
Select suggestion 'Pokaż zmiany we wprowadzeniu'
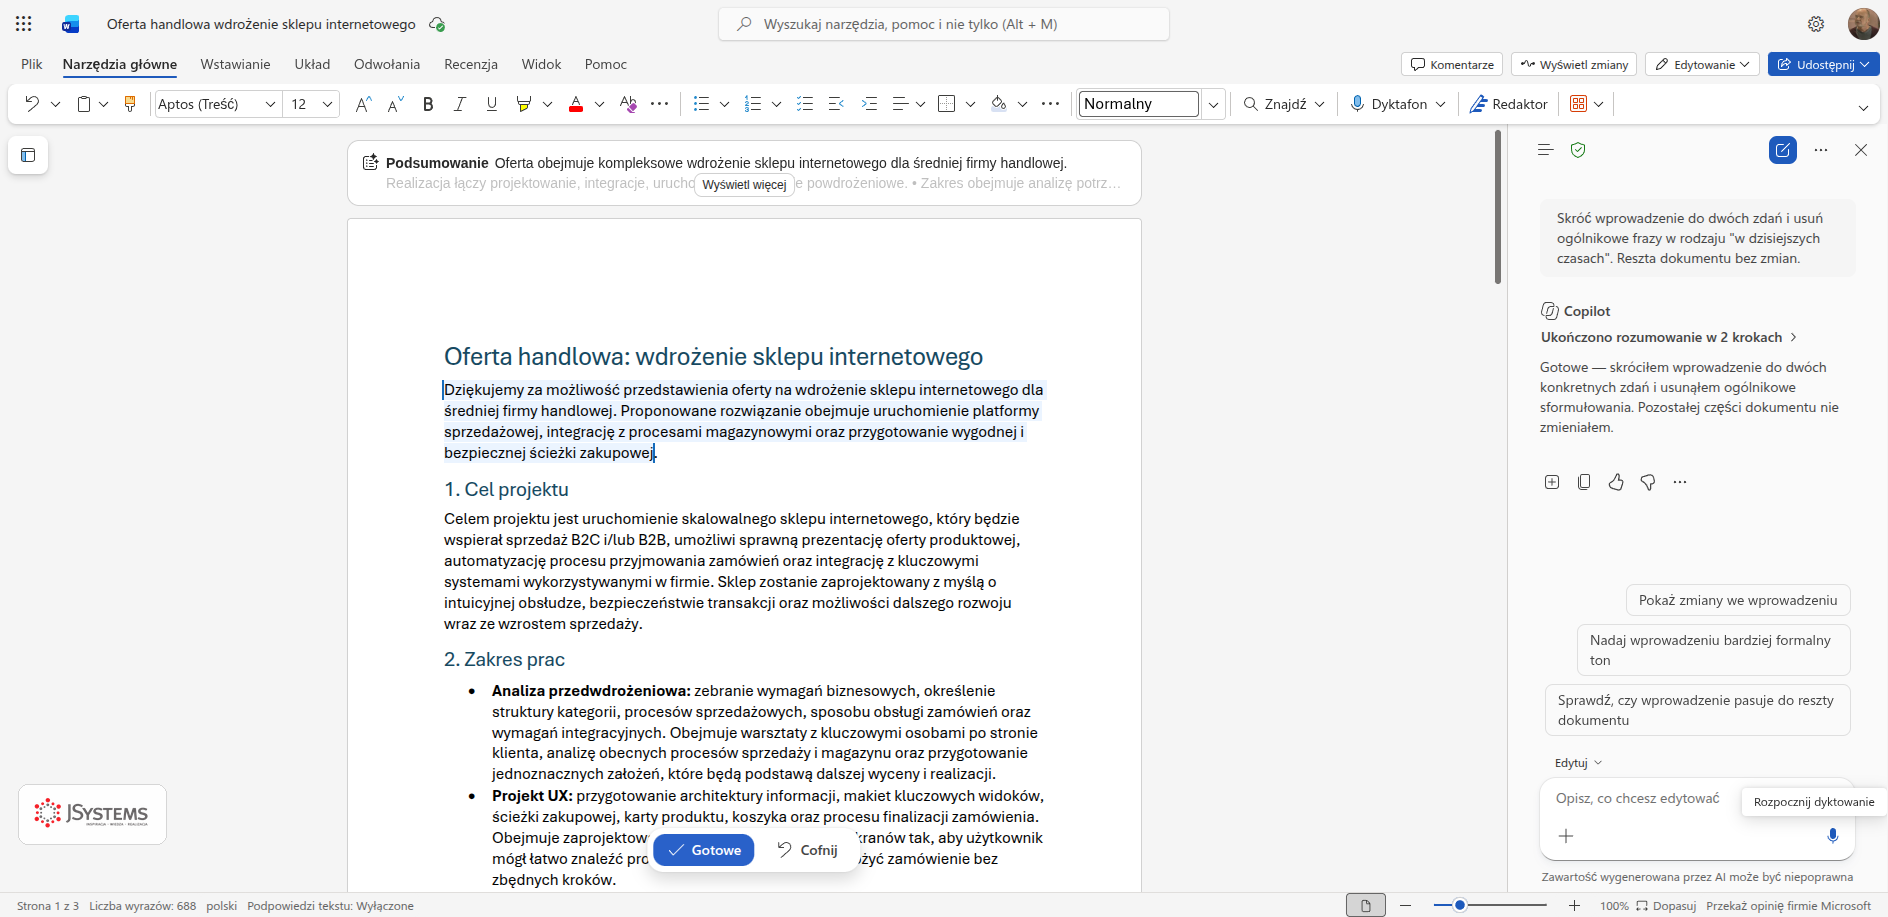pos(1738,600)
